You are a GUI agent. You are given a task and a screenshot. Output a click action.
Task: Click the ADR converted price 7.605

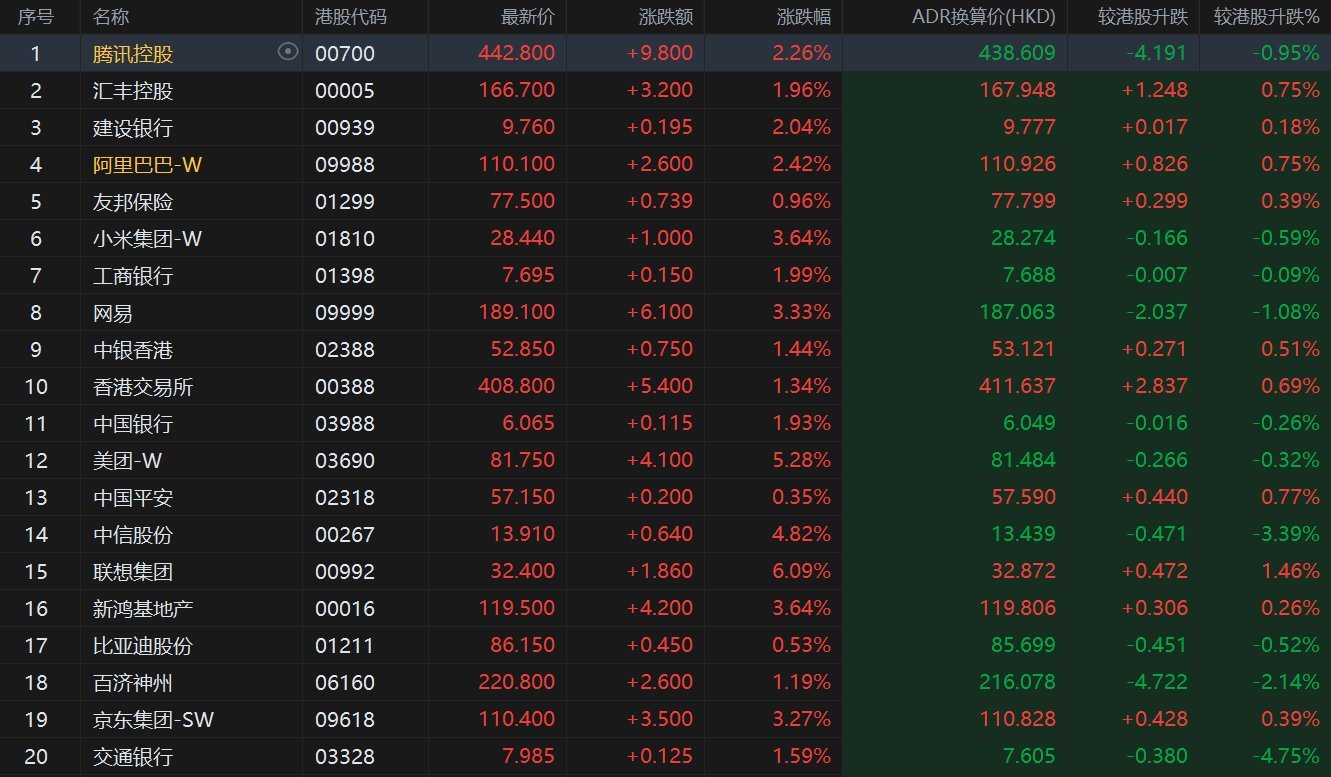1027,757
